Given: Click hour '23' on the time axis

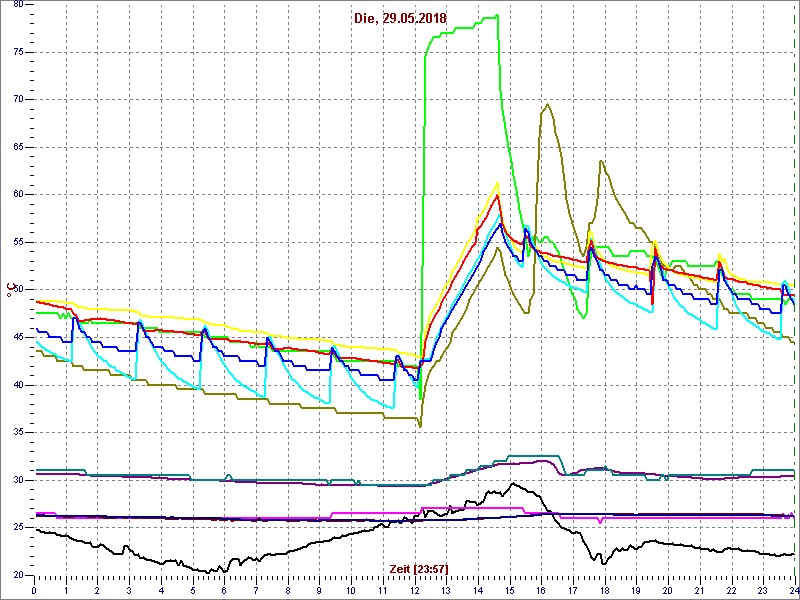Looking at the screenshot, I should click(763, 590).
